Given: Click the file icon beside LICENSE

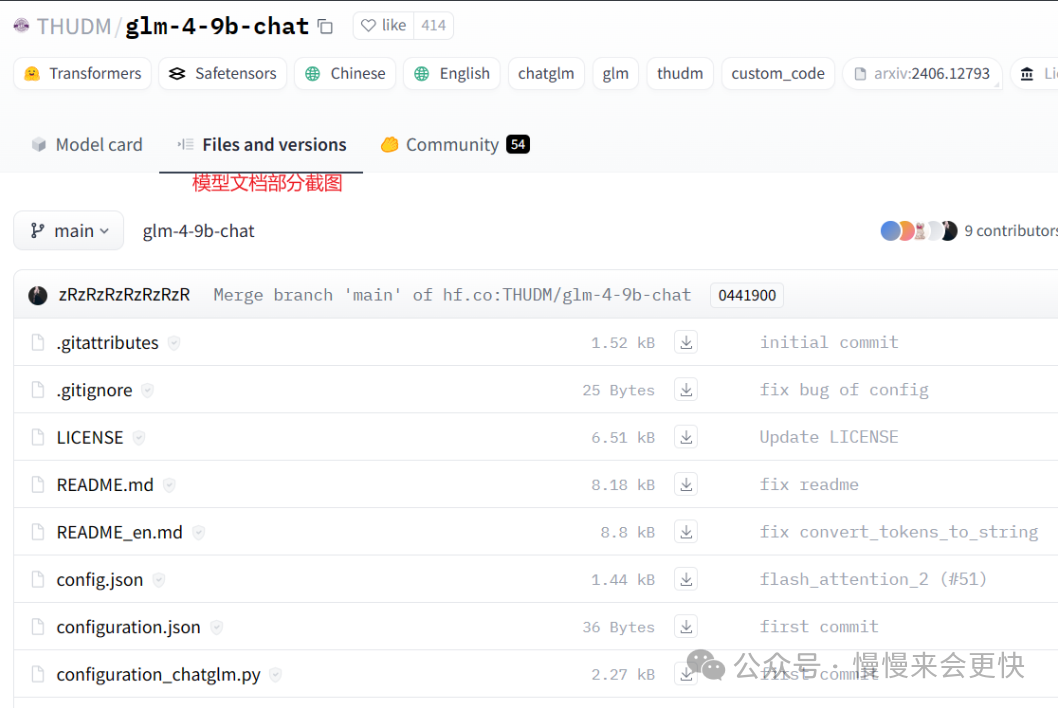Looking at the screenshot, I should point(38,437).
